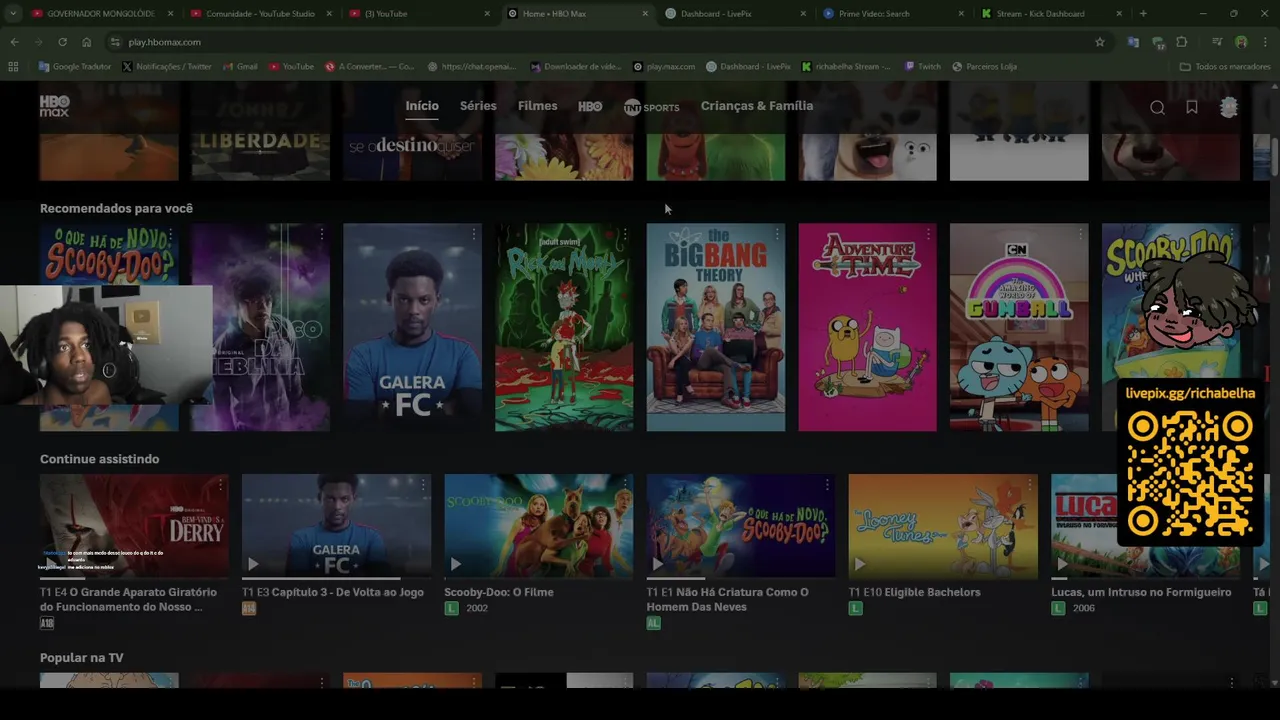1280x720 pixels.
Task: Open options menu on Rick and Morty poster
Action: pos(625,234)
